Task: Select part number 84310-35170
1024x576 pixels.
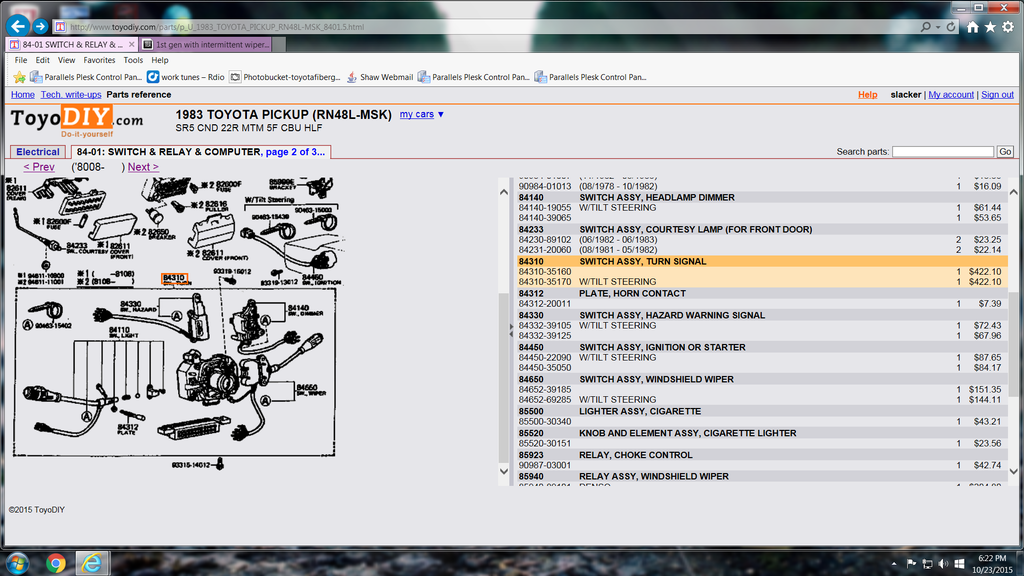Action: click(545, 282)
